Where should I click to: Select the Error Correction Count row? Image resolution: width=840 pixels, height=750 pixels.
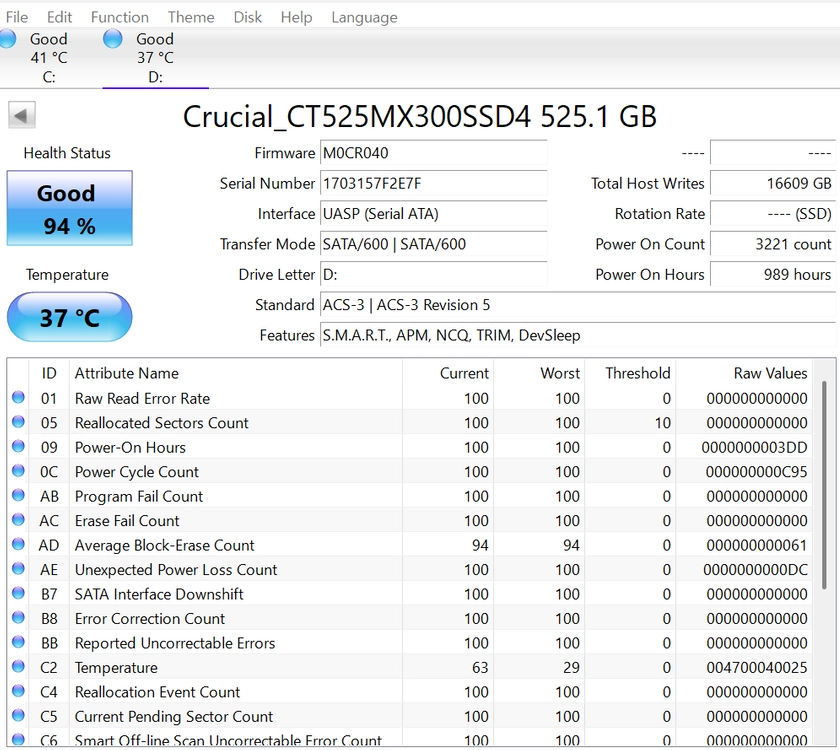click(410, 619)
